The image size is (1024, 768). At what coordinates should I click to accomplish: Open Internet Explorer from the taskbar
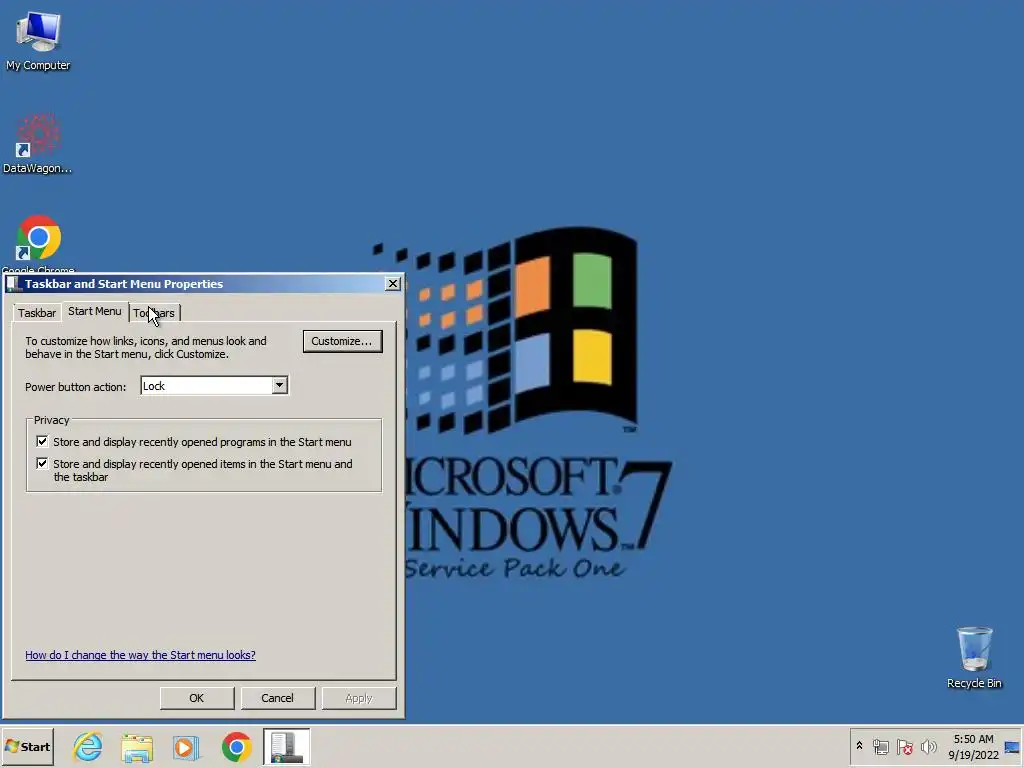(x=88, y=746)
